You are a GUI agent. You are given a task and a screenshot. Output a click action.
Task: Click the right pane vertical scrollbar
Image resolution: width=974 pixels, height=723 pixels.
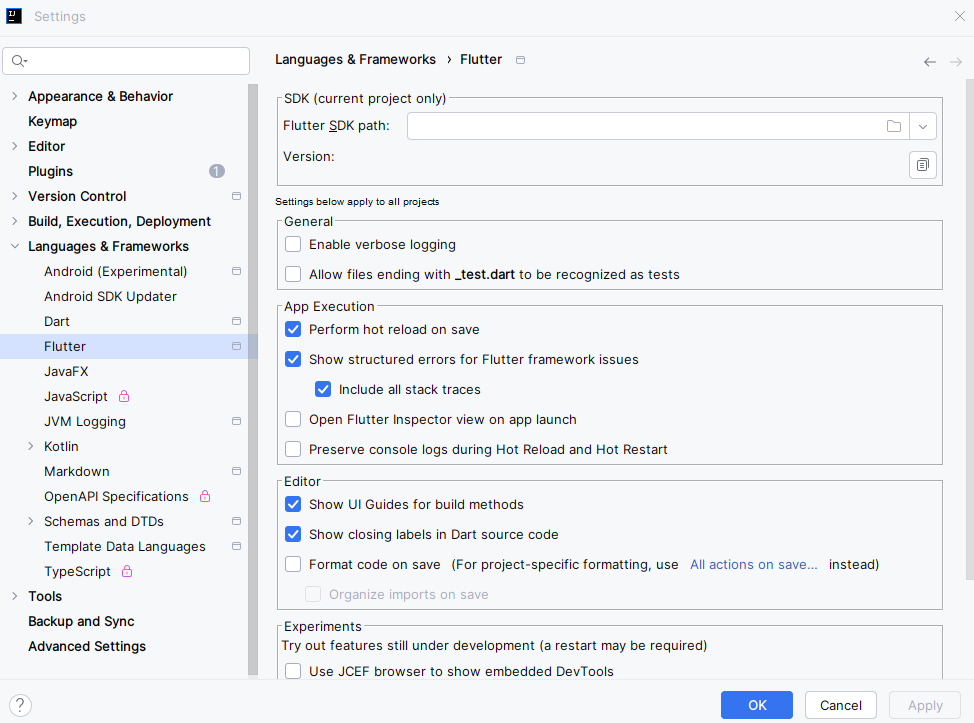coord(970,329)
